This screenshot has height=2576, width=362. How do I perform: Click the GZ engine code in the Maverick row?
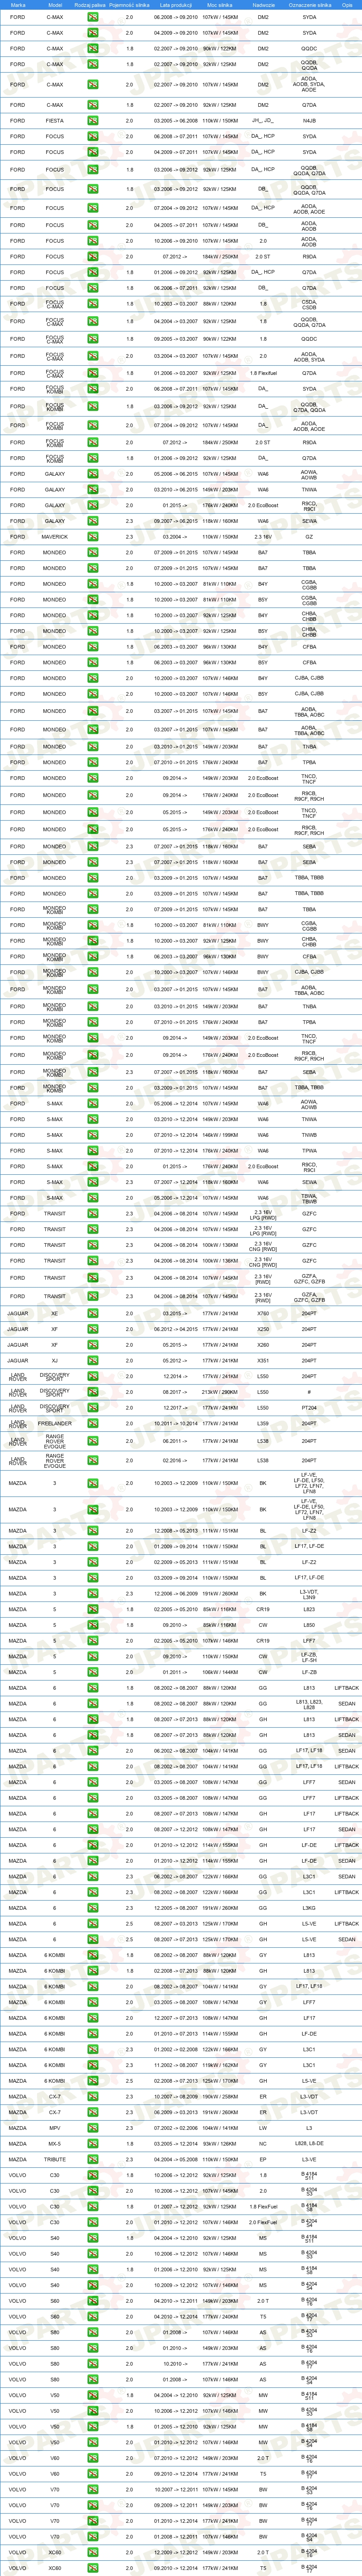pos(309,537)
